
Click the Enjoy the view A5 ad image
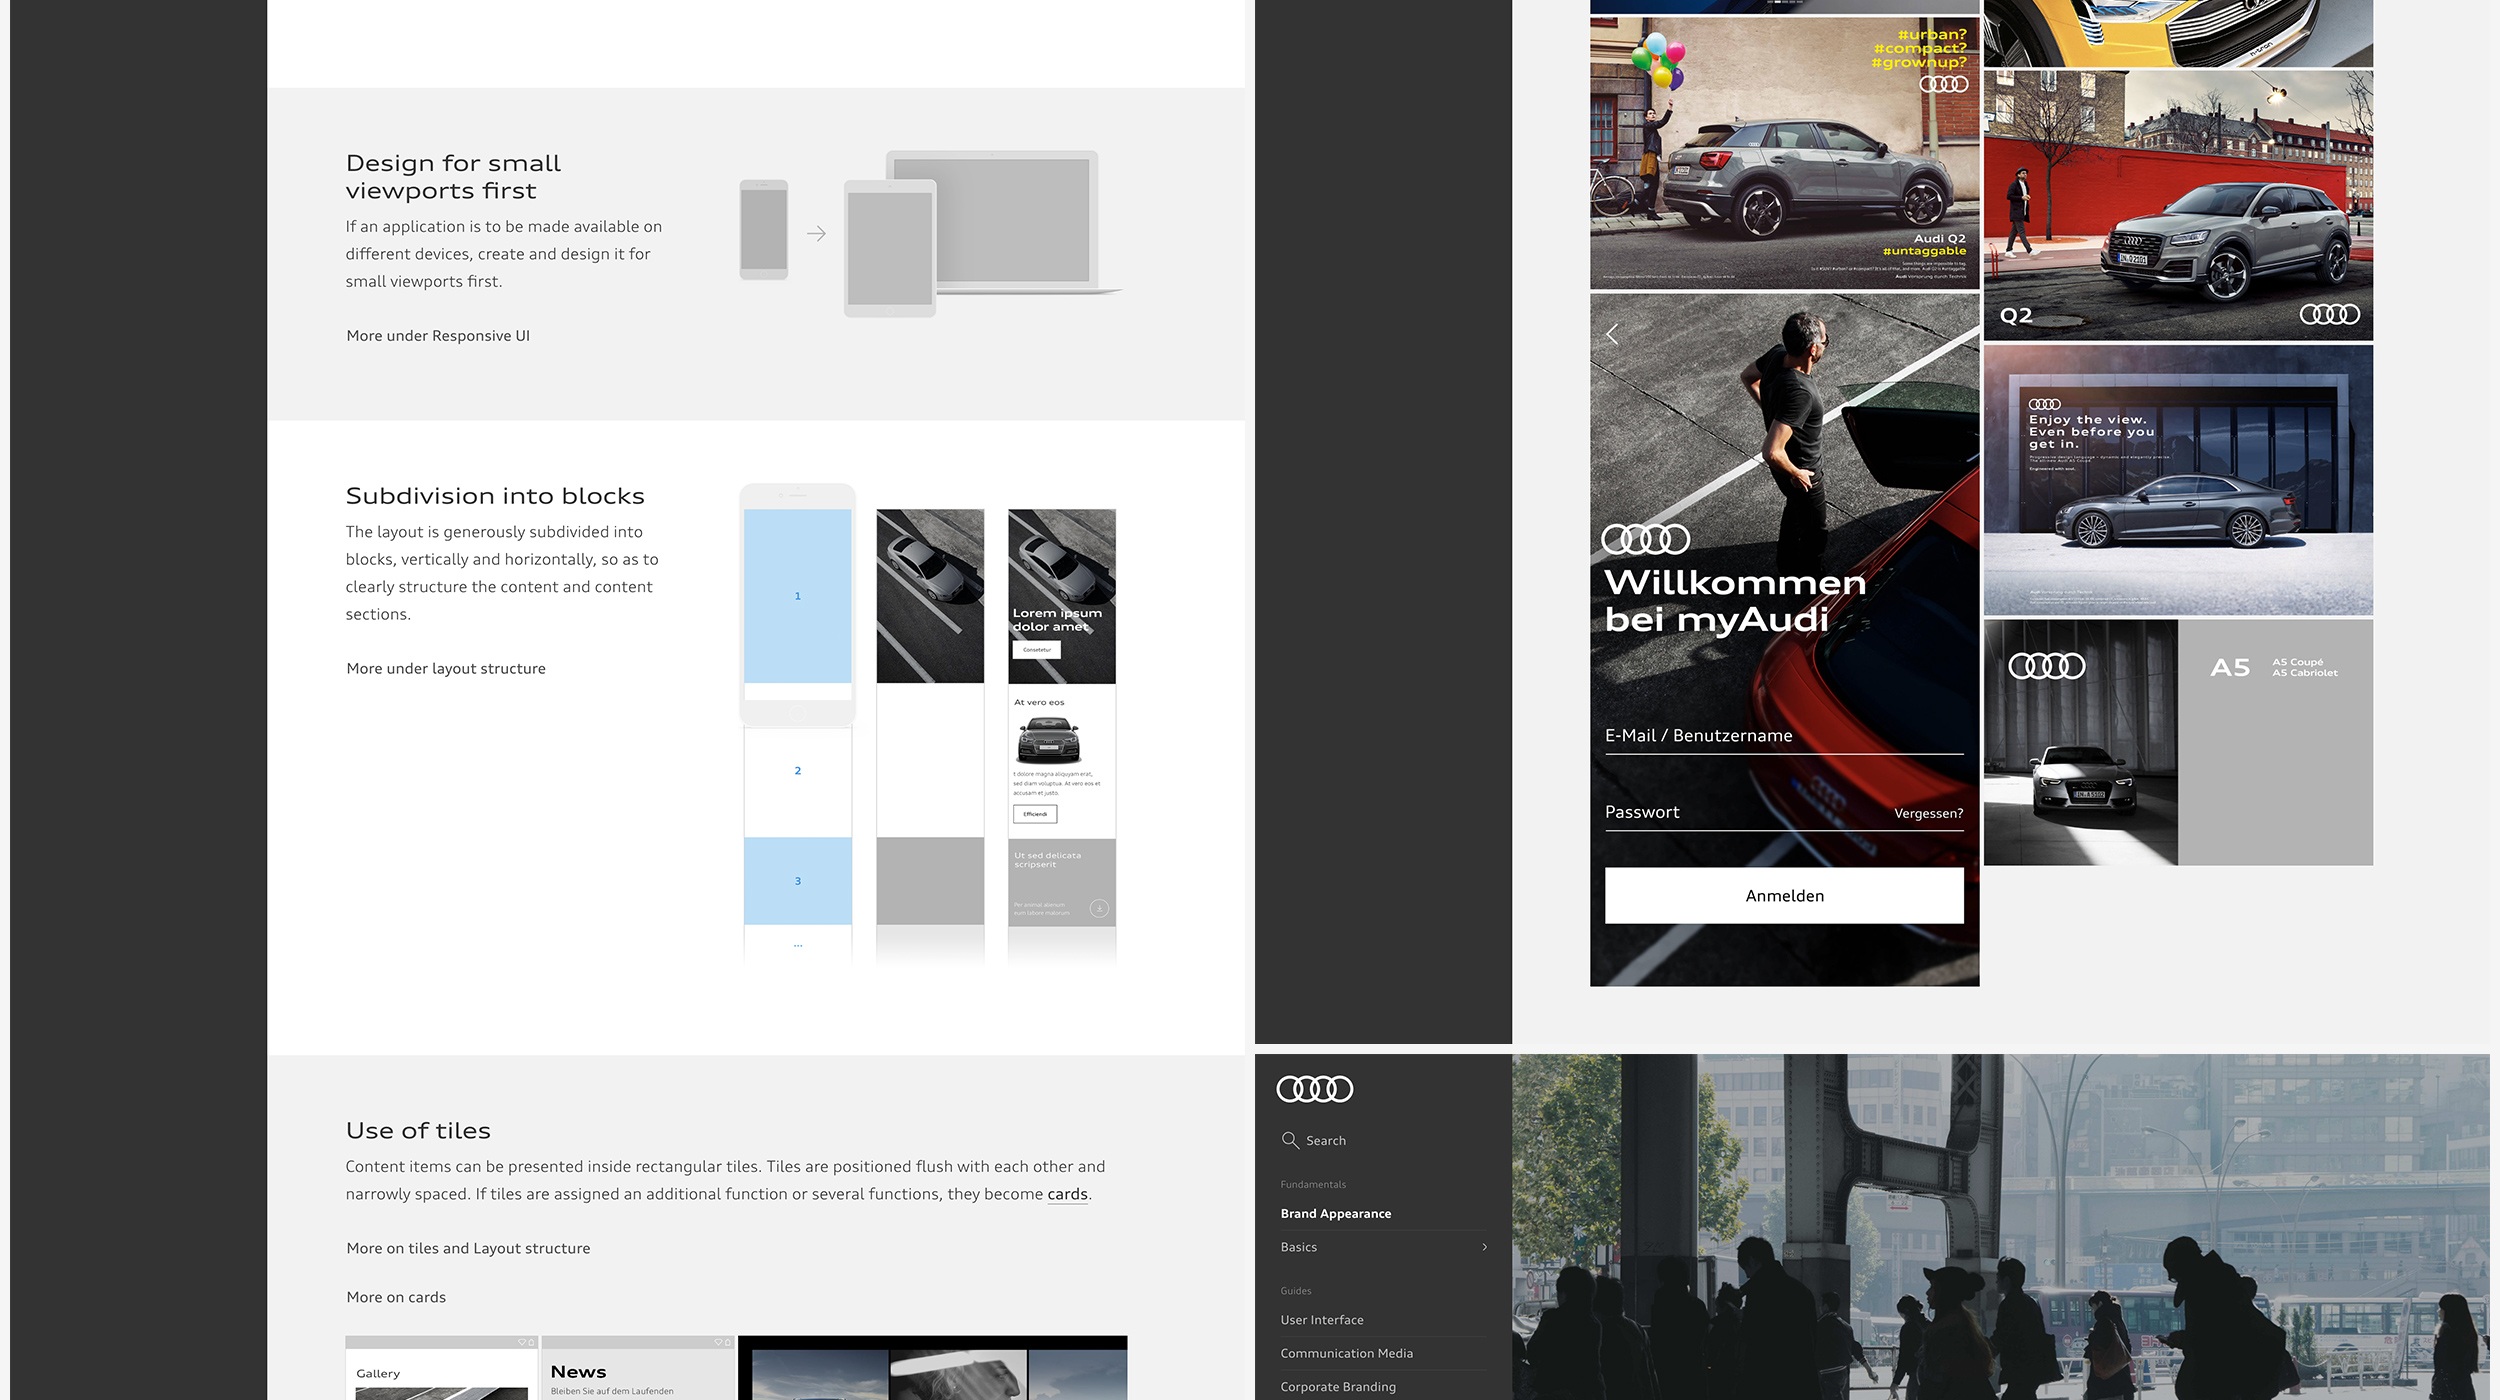point(2178,480)
